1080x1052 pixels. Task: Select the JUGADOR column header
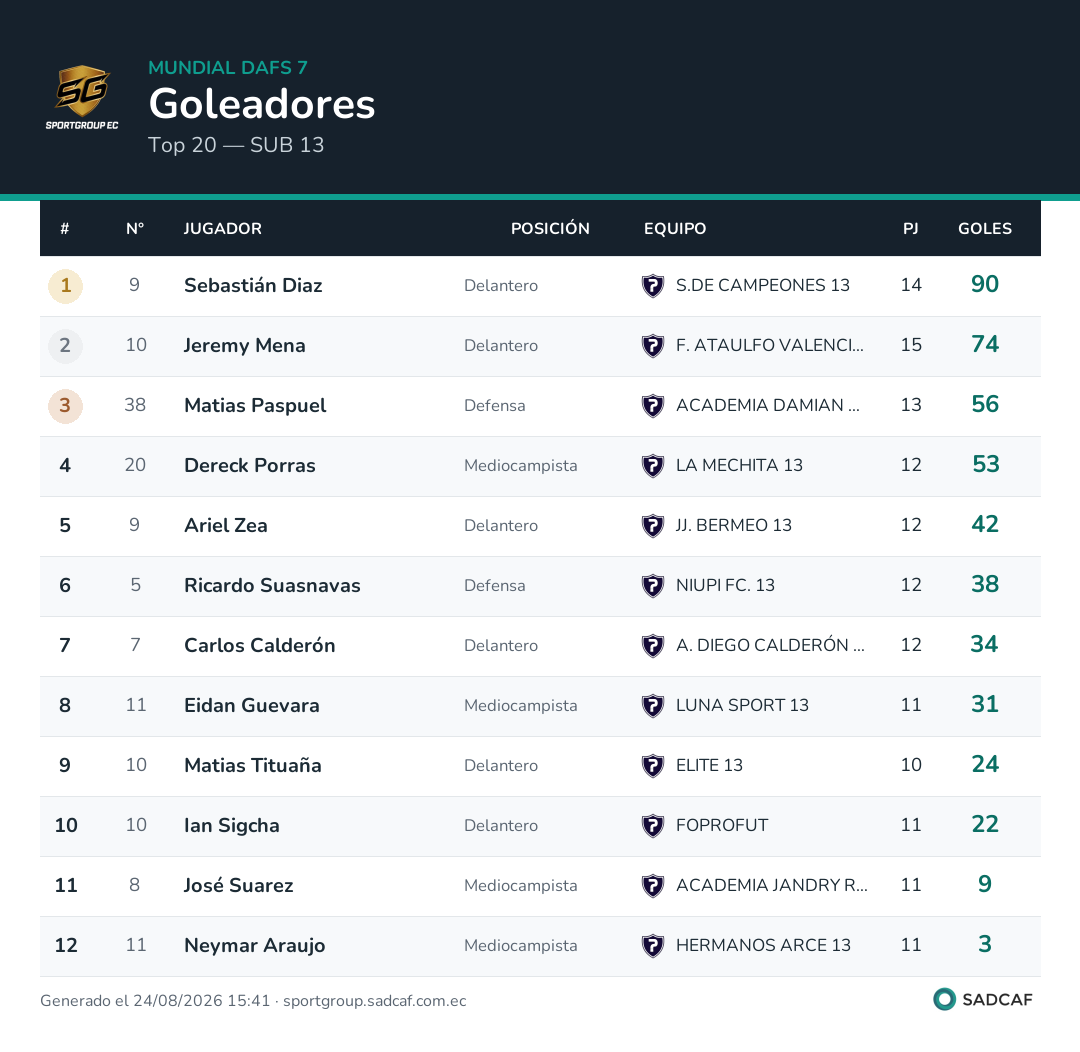coord(222,229)
